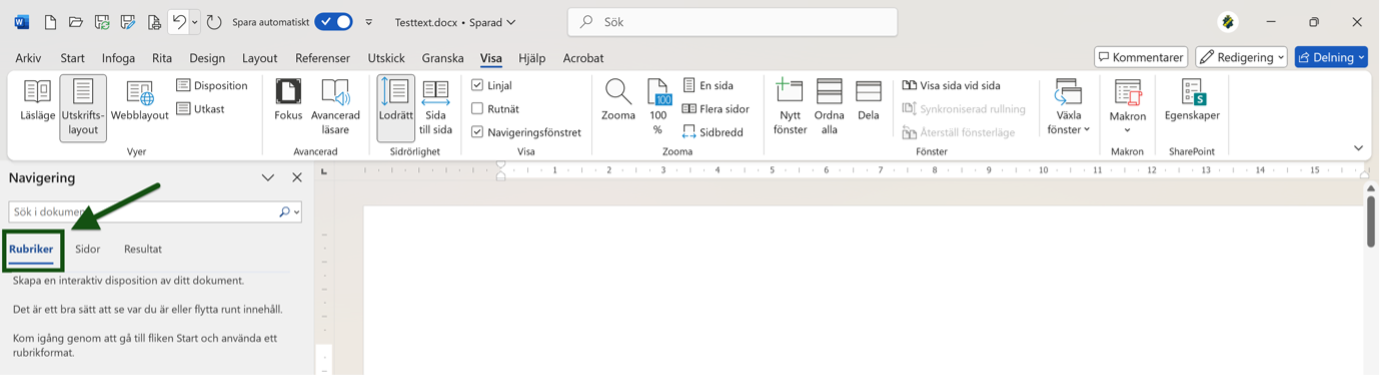This screenshot has height=378, width=1384.
Task: Switch to Sidor tab in Navigering
Action: coord(88,249)
